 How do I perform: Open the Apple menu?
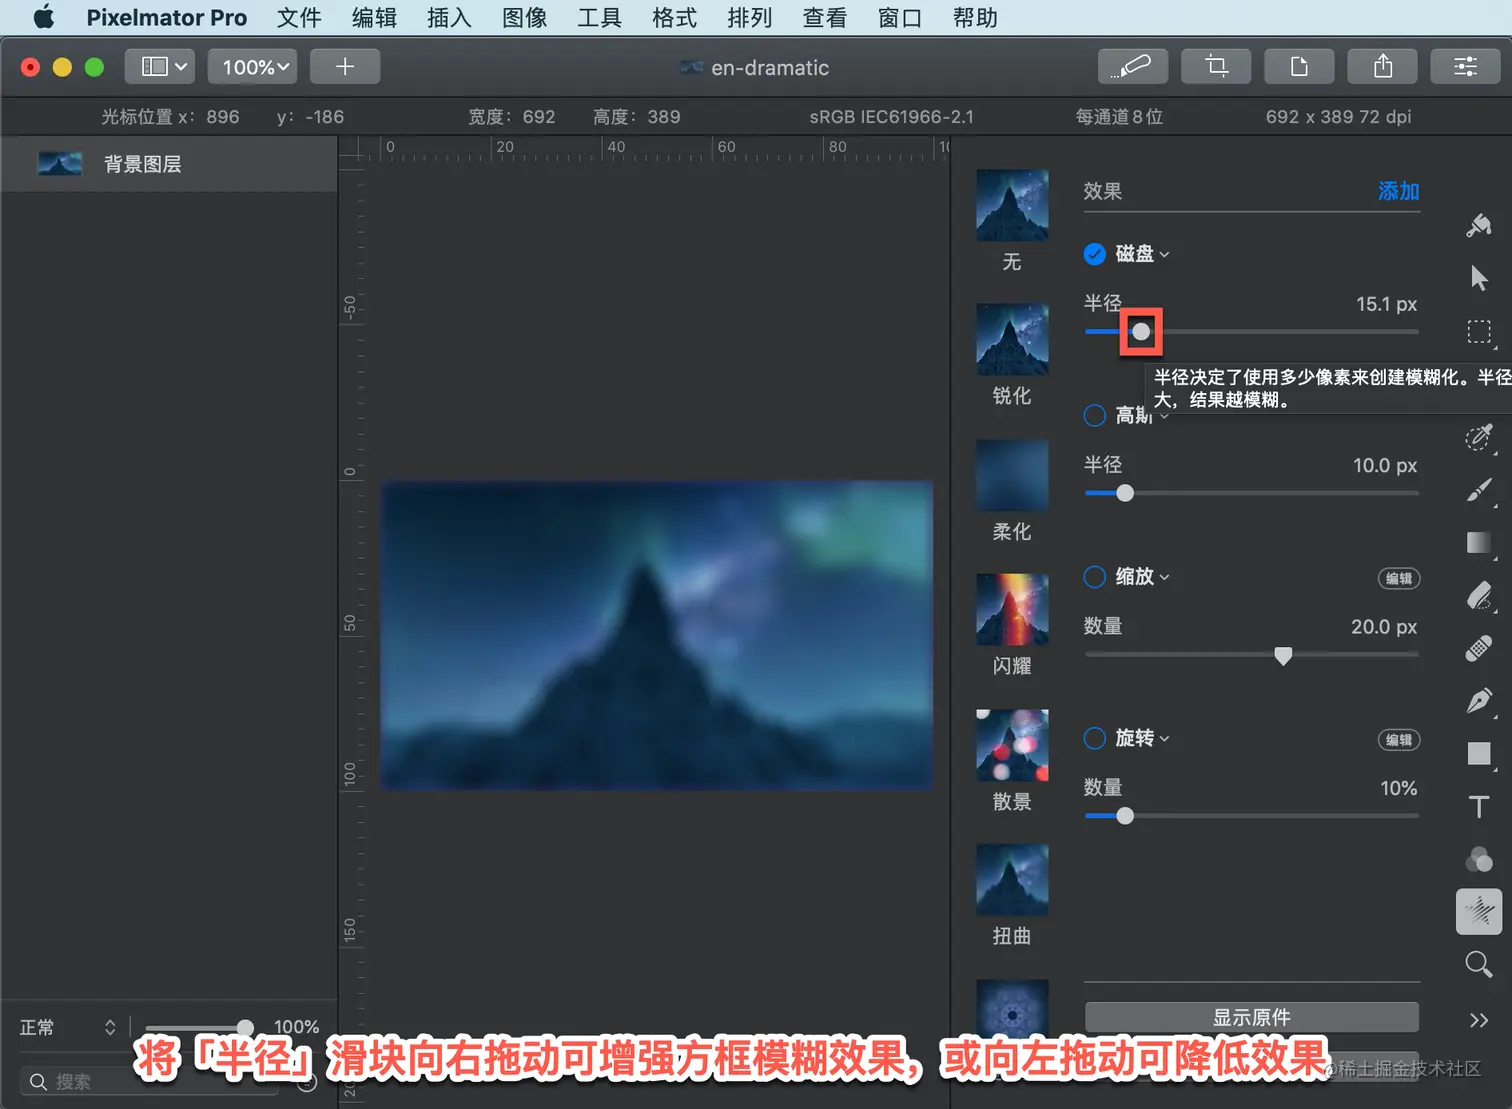pos(44,18)
